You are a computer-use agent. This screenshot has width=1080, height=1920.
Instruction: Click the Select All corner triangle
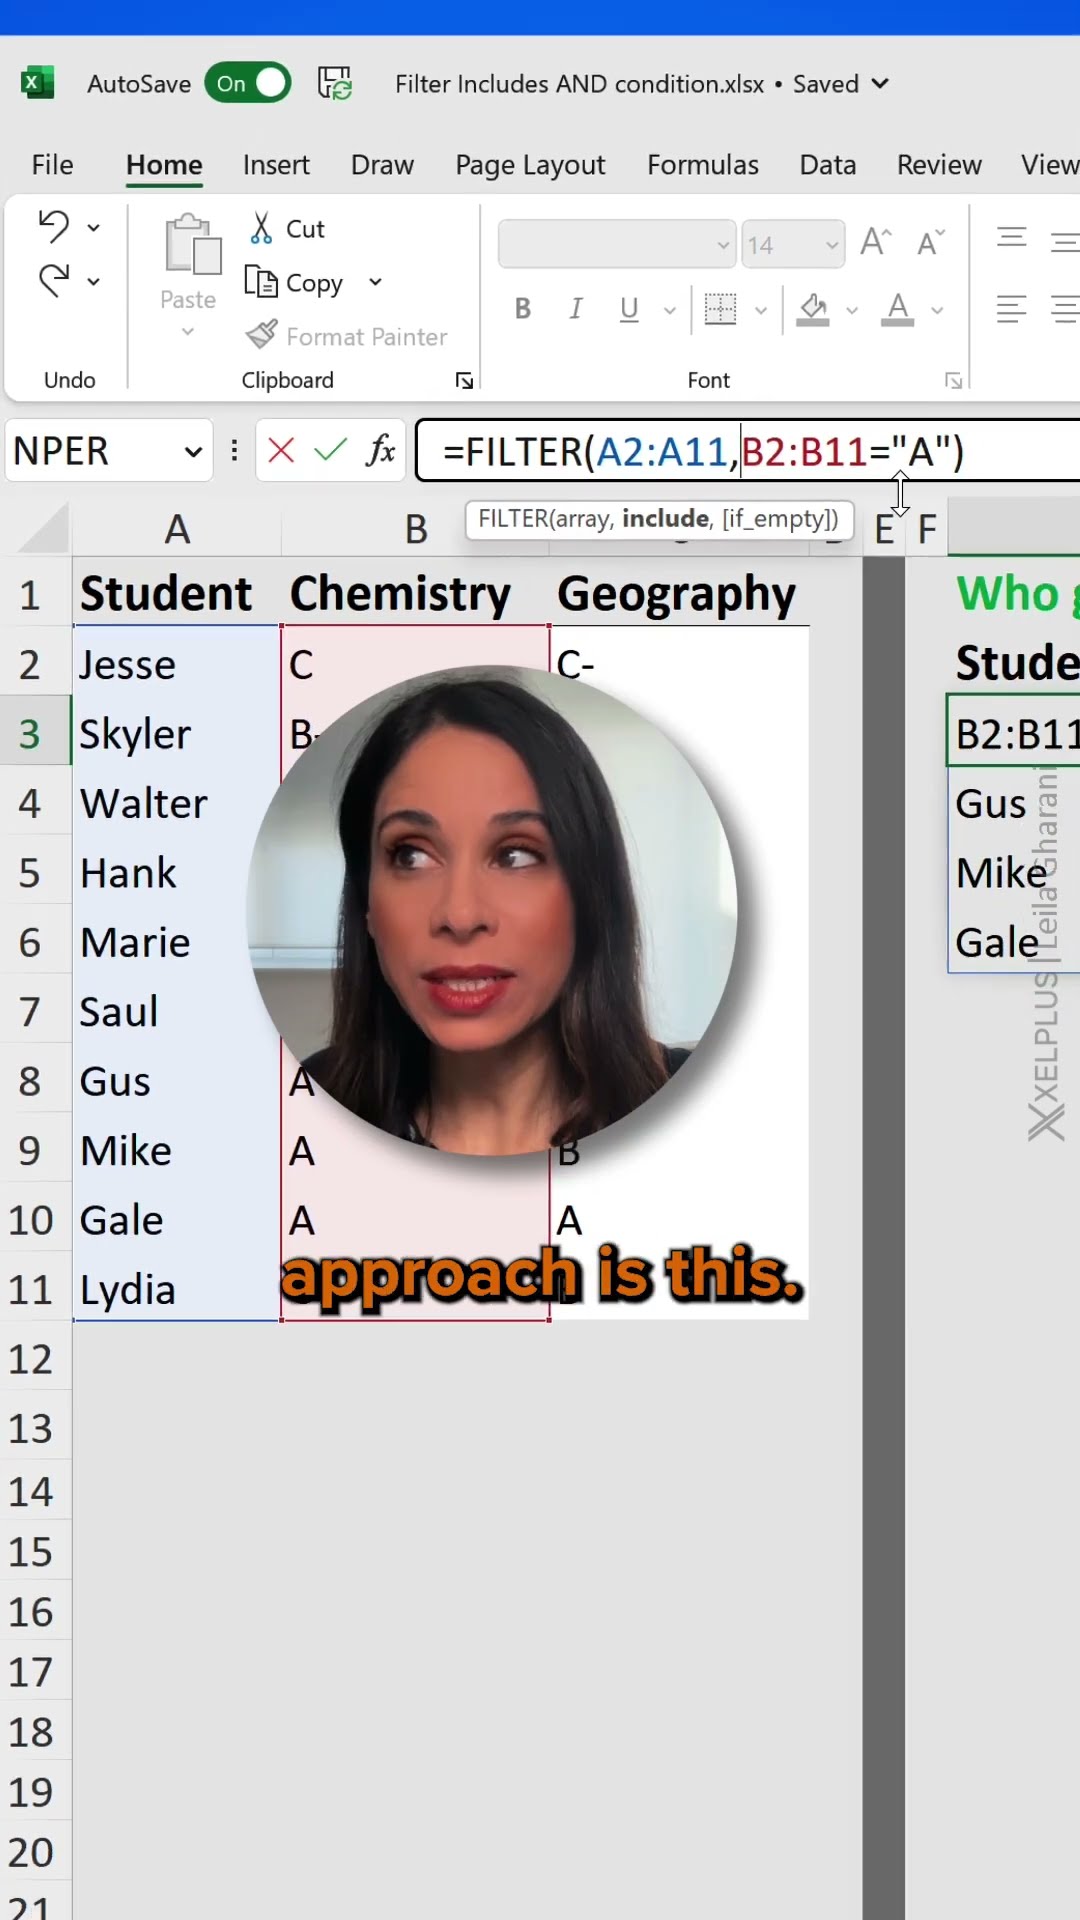coord(42,529)
